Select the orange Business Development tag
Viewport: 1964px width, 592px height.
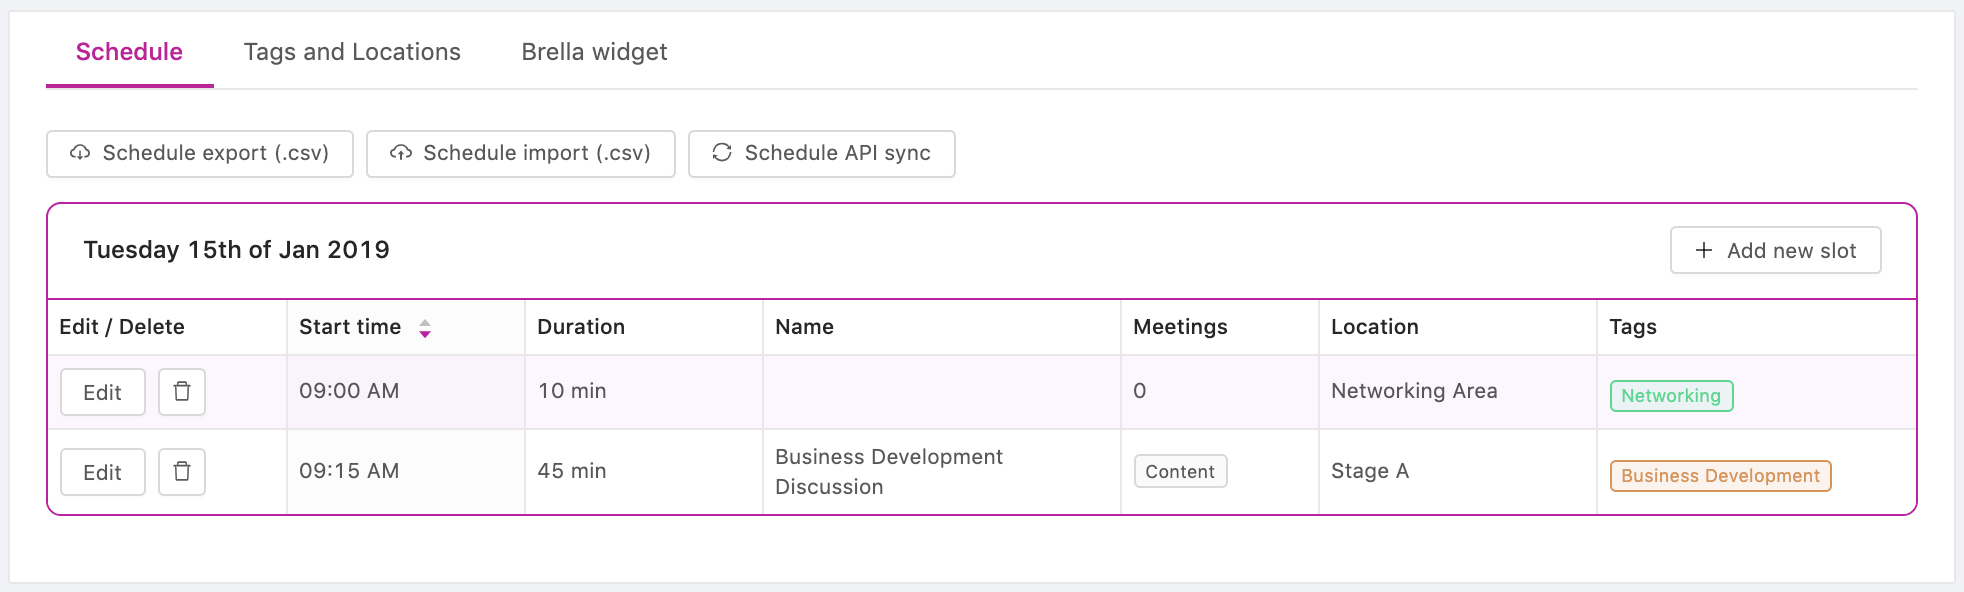tap(1720, 476)
